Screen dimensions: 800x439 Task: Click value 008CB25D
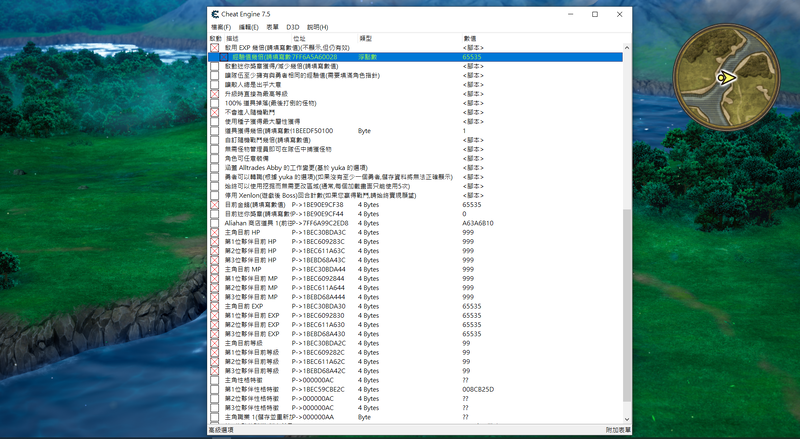[x=478, y=389]
